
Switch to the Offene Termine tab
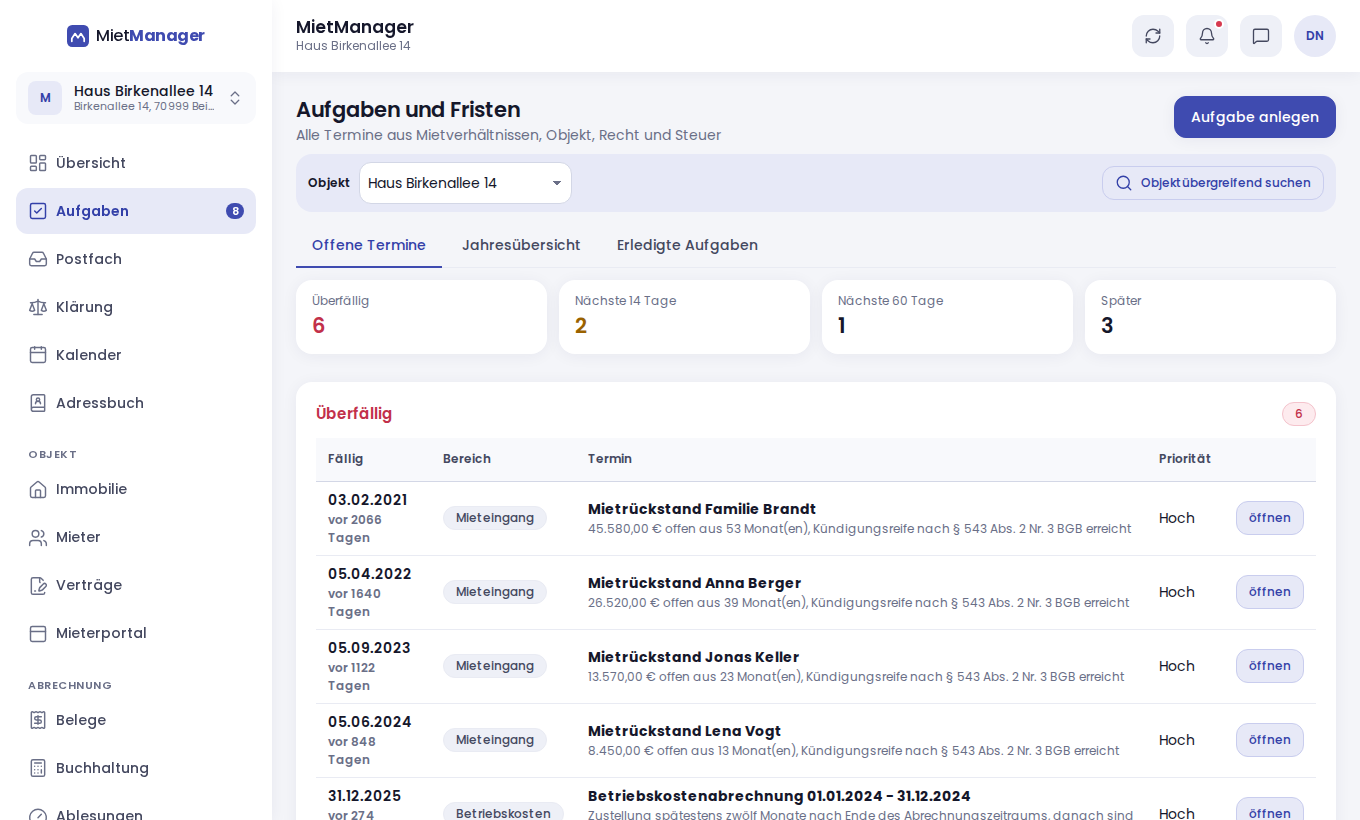coord(369,245)
